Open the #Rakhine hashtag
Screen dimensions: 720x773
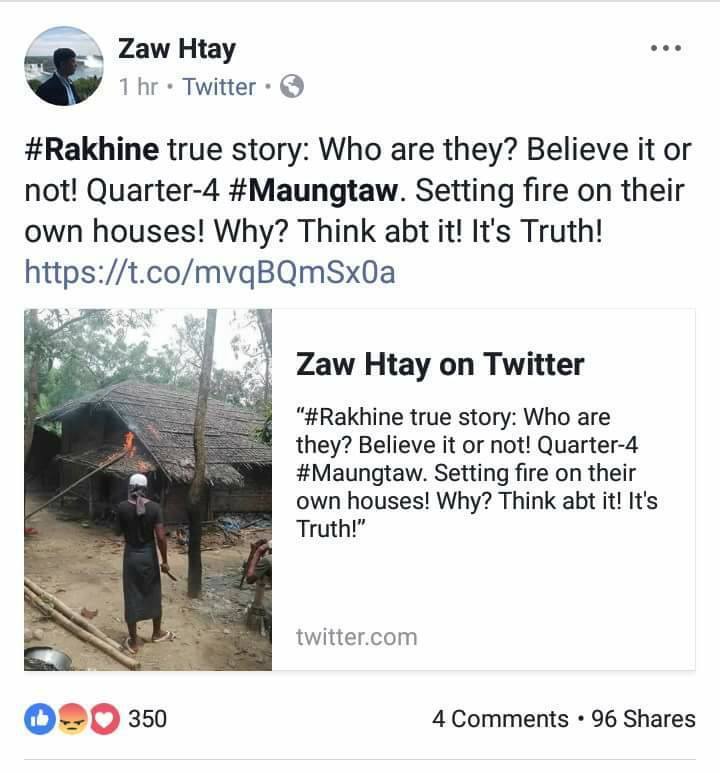91,150
